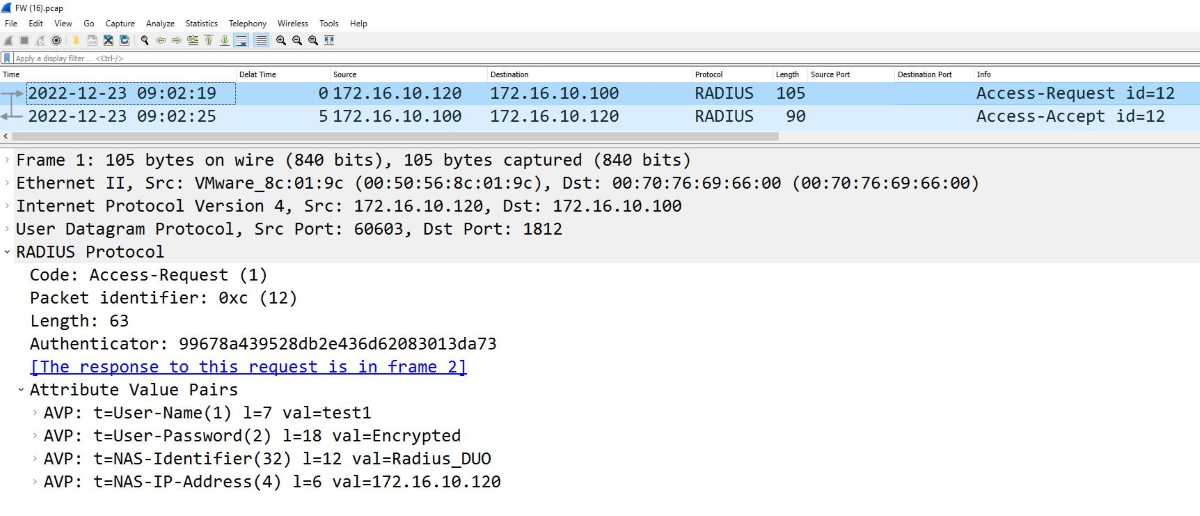Jump to the last packet
Screen dimensions: 1200x516
click(x=225, y=40)
